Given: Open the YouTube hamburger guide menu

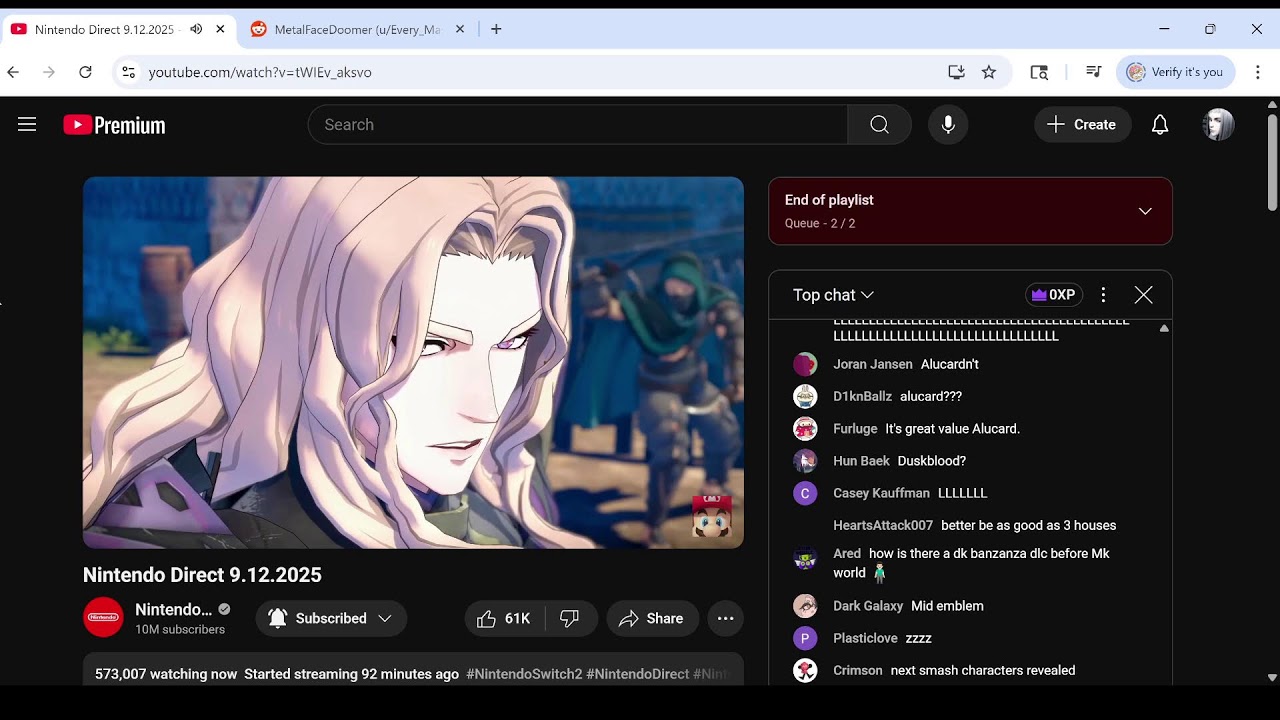Looking at the screenshot, I should pyautogui.click(x=27, y=125).
